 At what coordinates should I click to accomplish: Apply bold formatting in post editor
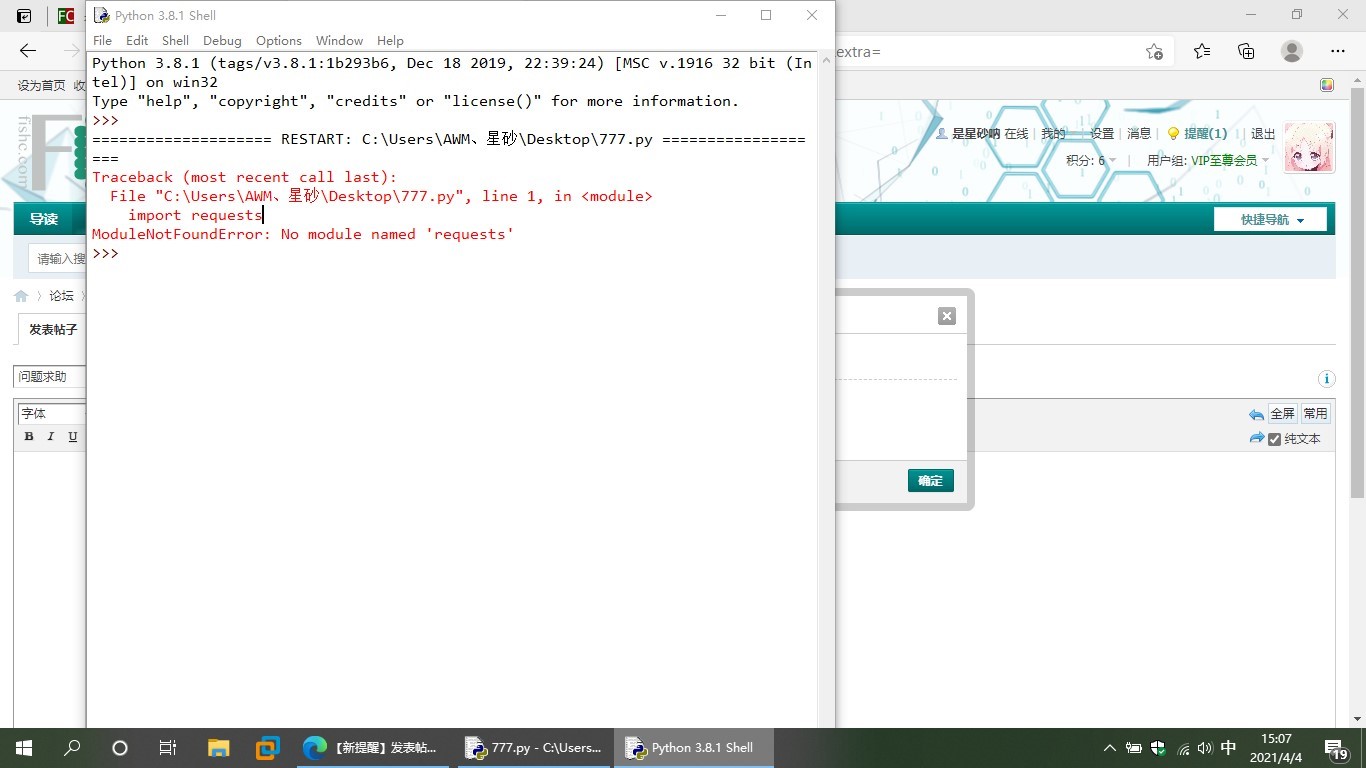(x=29, y=437)
